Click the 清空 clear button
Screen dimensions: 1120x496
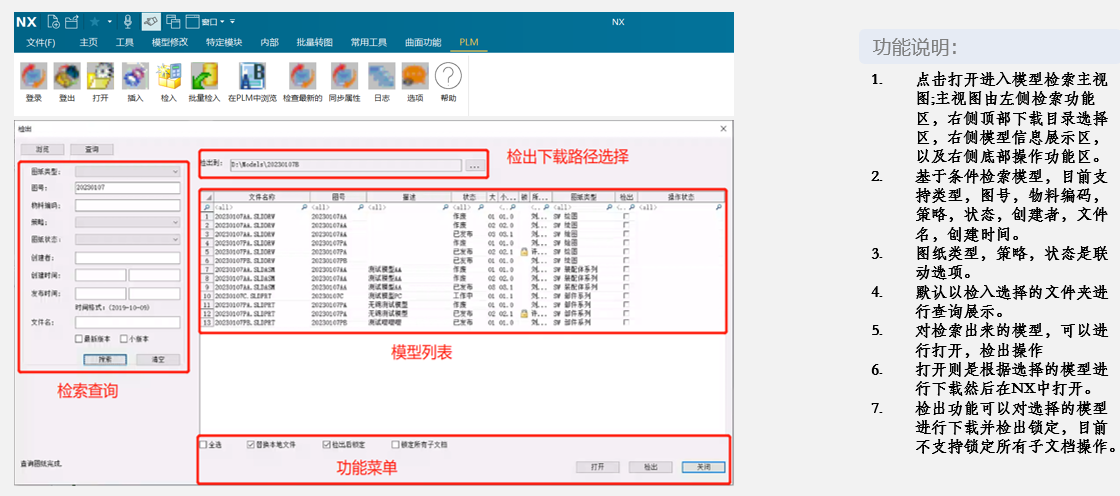(x=159, y=359)
